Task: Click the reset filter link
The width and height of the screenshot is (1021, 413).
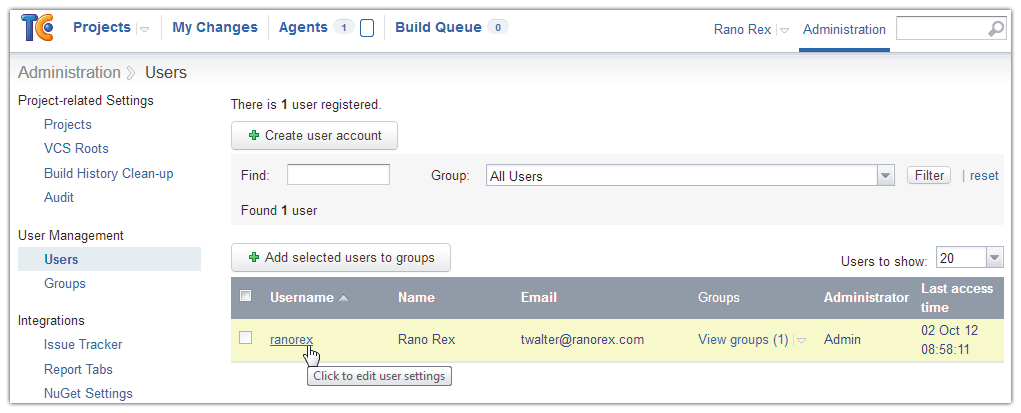Action: pyautogui.click(x=984, y=175)
